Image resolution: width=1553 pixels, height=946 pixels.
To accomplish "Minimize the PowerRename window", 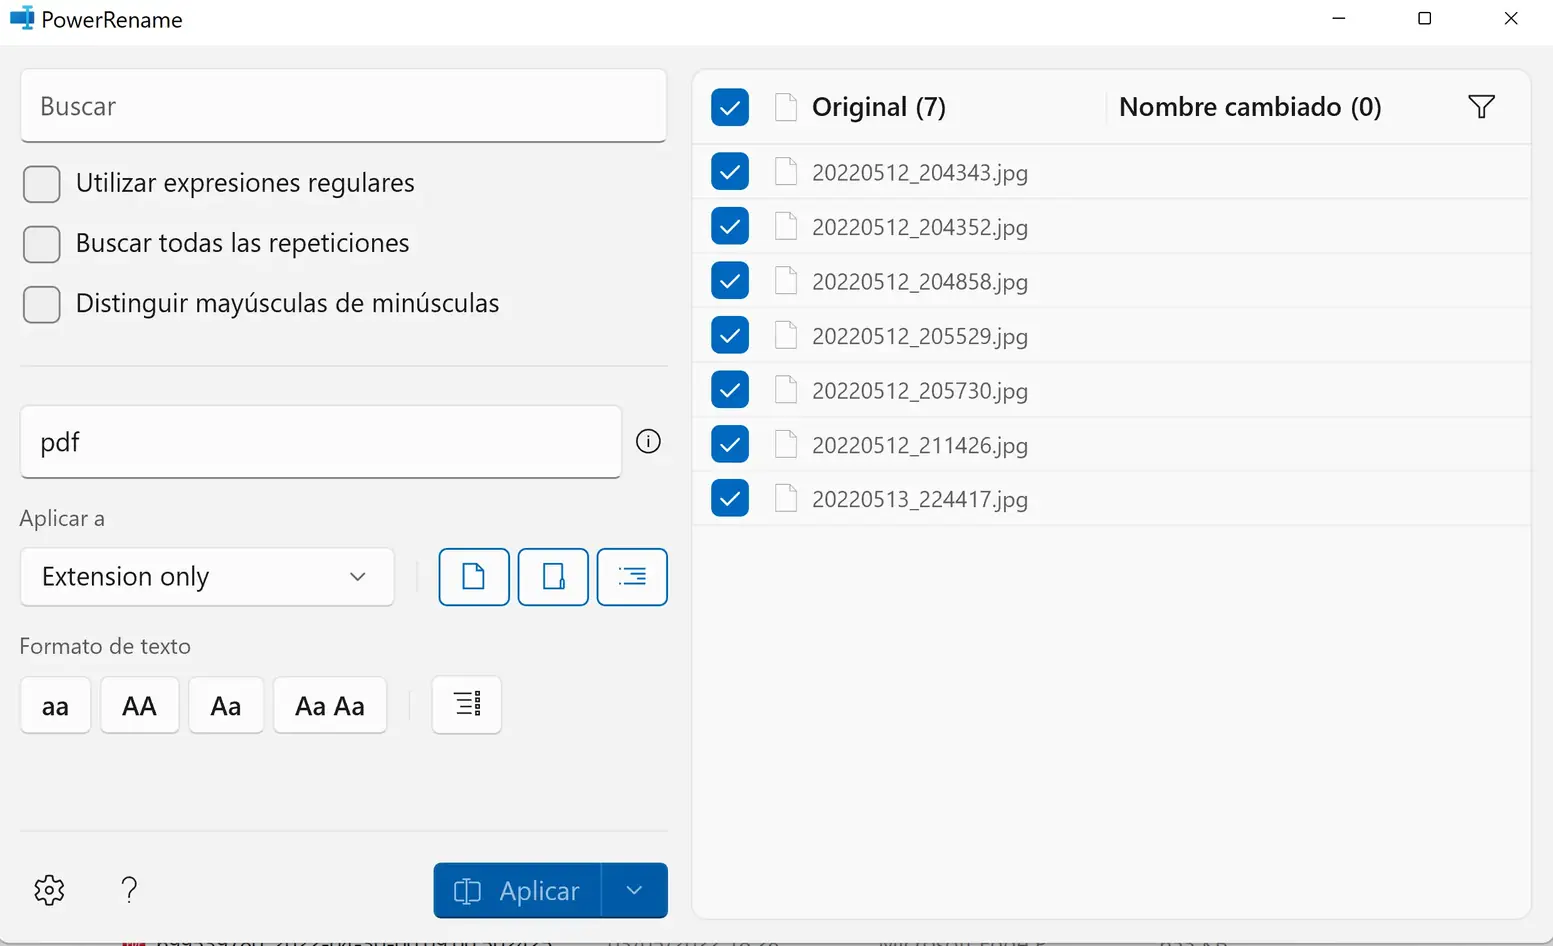I will 1339,19.
